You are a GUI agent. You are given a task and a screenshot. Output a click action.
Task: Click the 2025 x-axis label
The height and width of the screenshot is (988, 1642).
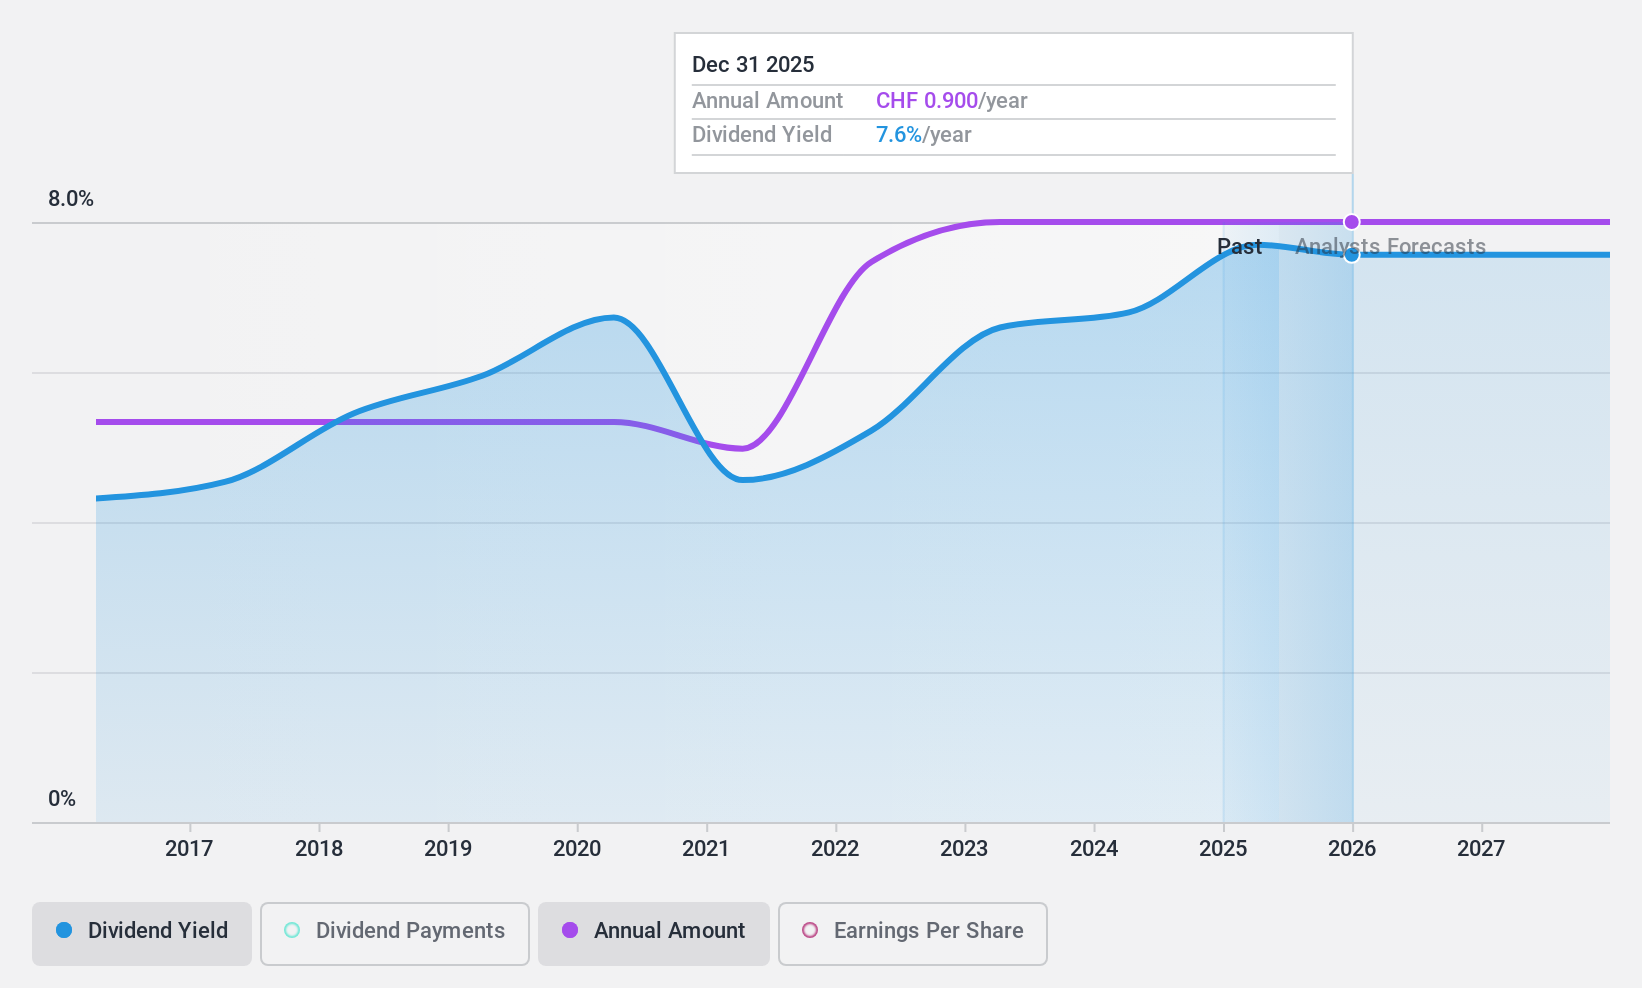pos(1223,848)
